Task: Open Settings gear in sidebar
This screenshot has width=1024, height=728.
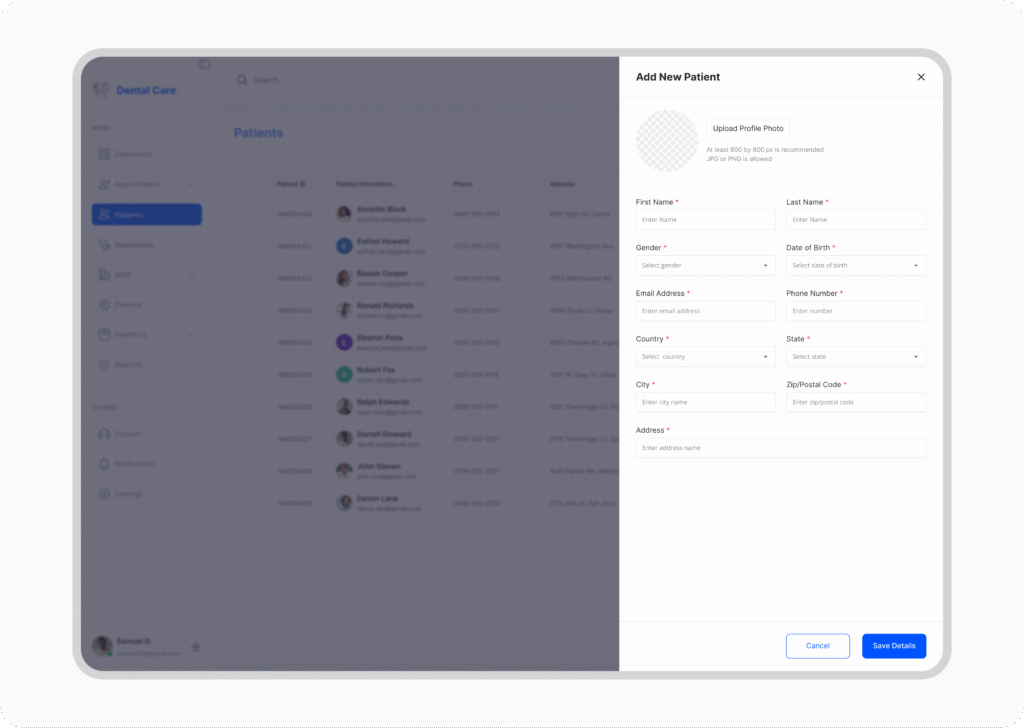Action: [x=104, y=494]
